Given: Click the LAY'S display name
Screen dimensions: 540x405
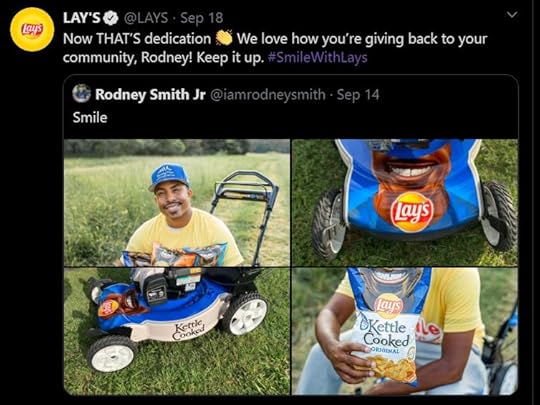Looking at the screenshot, I should [x=82, y=18].
